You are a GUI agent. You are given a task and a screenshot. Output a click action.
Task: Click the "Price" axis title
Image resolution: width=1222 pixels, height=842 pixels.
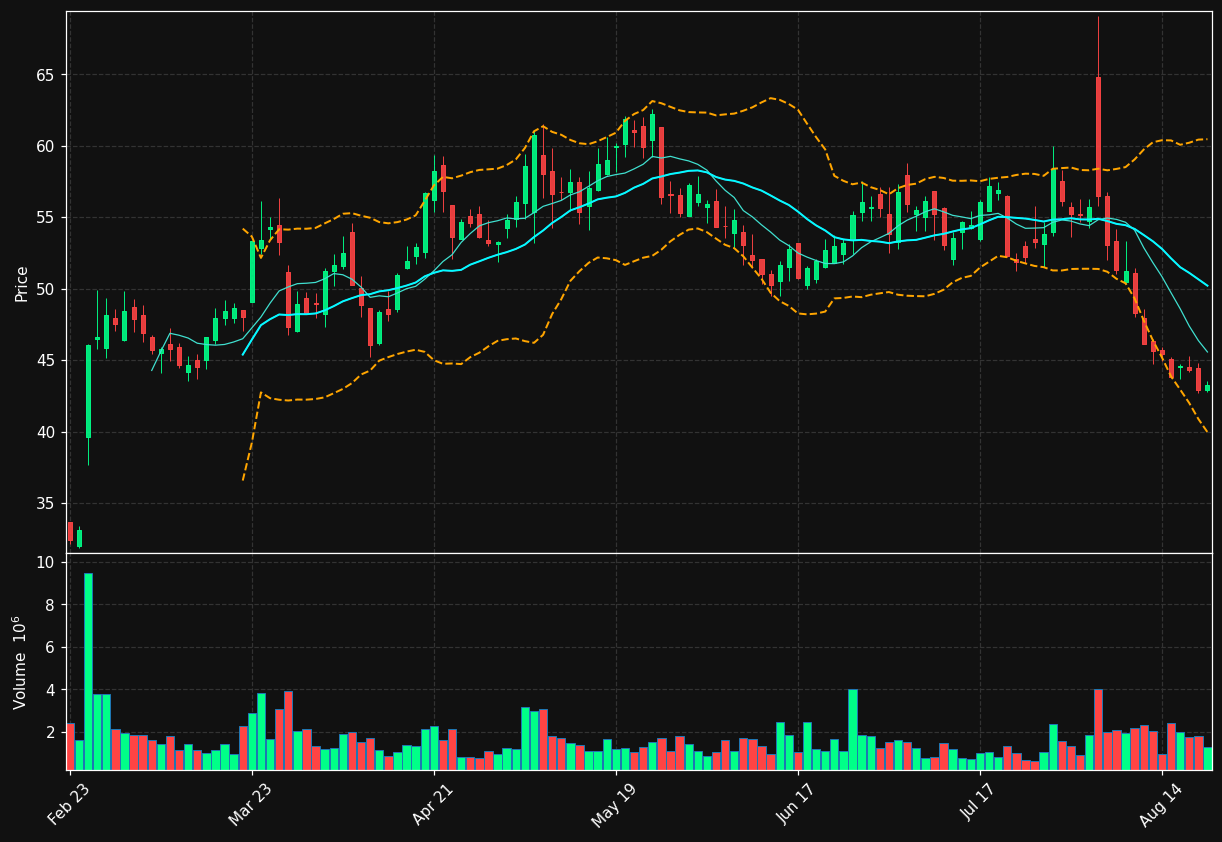22,283
